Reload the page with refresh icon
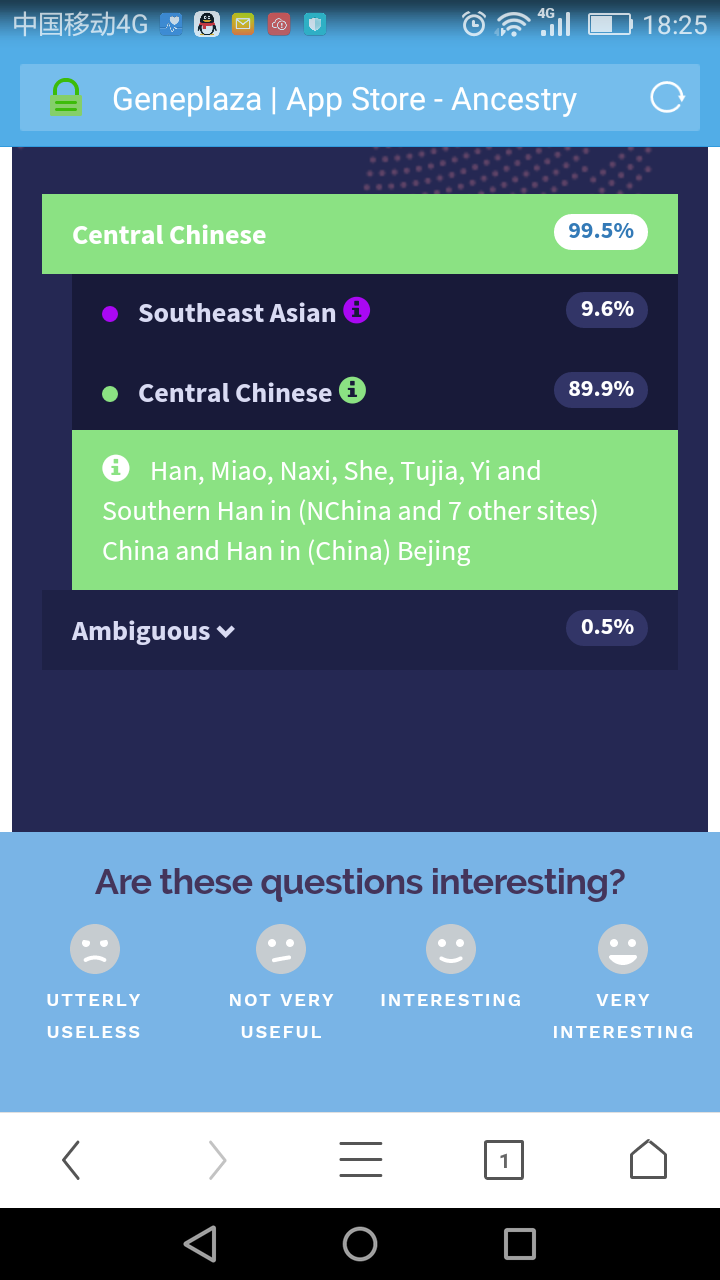 (667, 98)
